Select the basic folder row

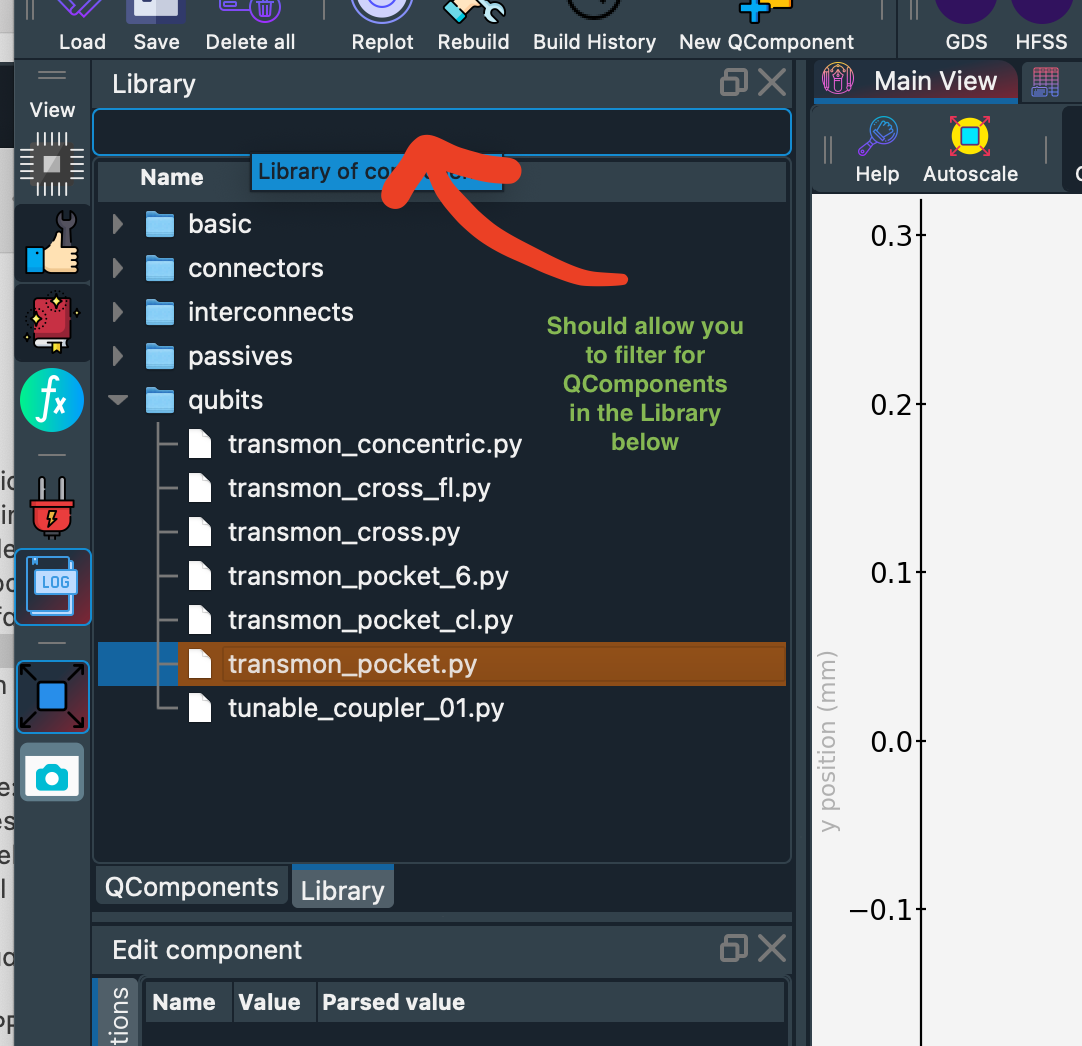click(x=442, y=224)
